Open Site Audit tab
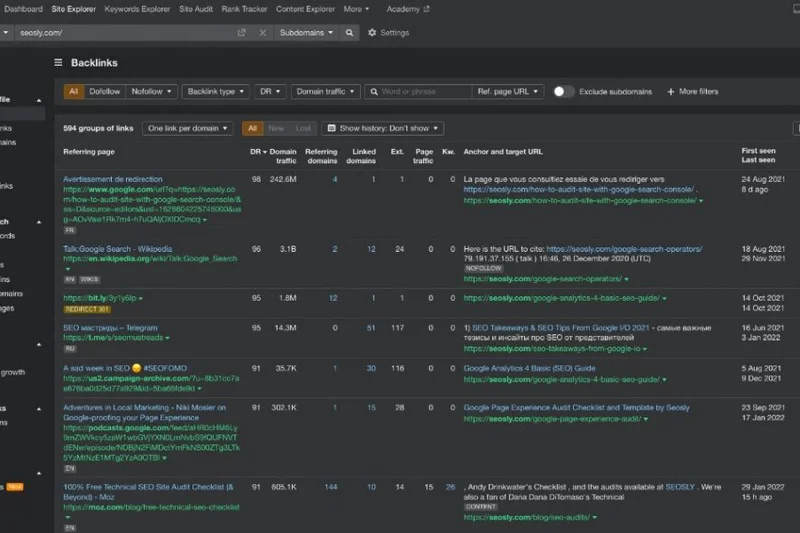 click(196, 9)
